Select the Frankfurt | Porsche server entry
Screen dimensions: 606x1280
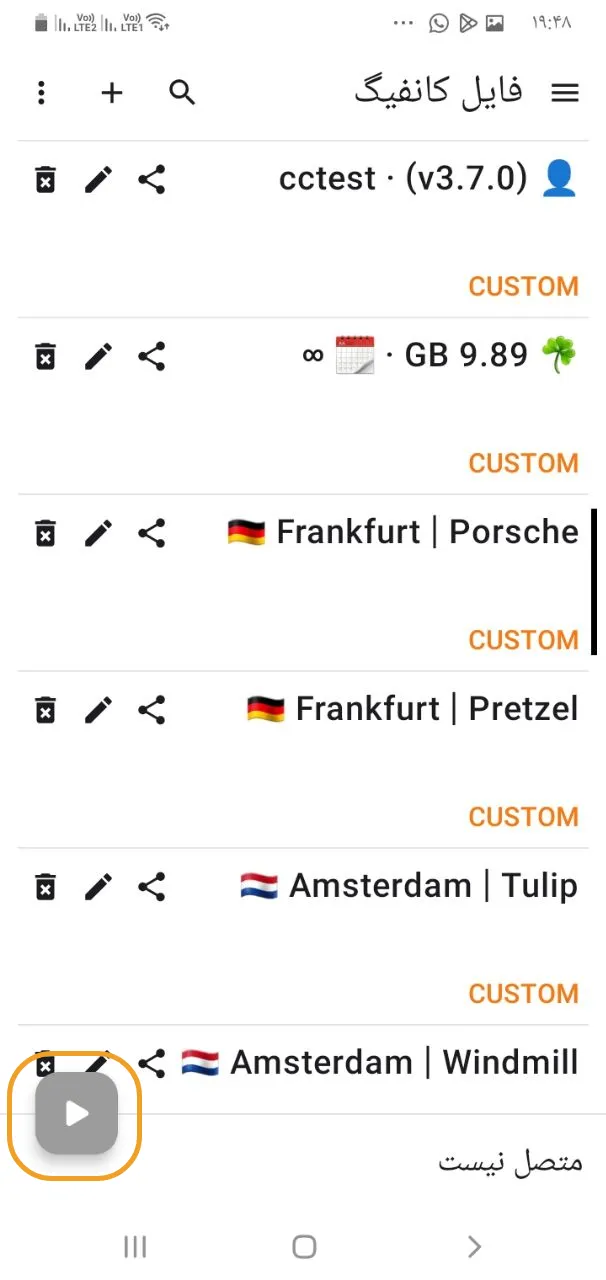point(303,583)
